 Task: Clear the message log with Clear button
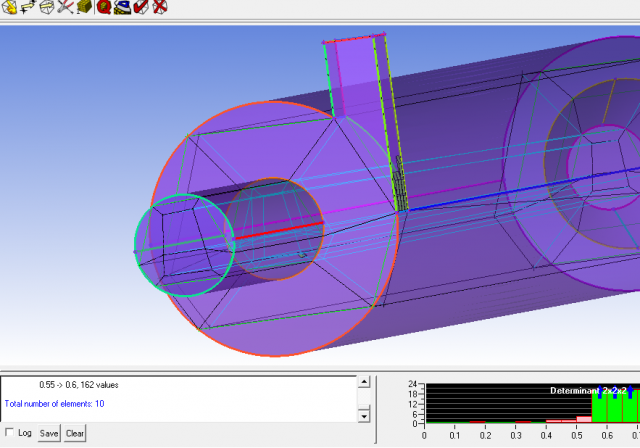pos(75,433)
